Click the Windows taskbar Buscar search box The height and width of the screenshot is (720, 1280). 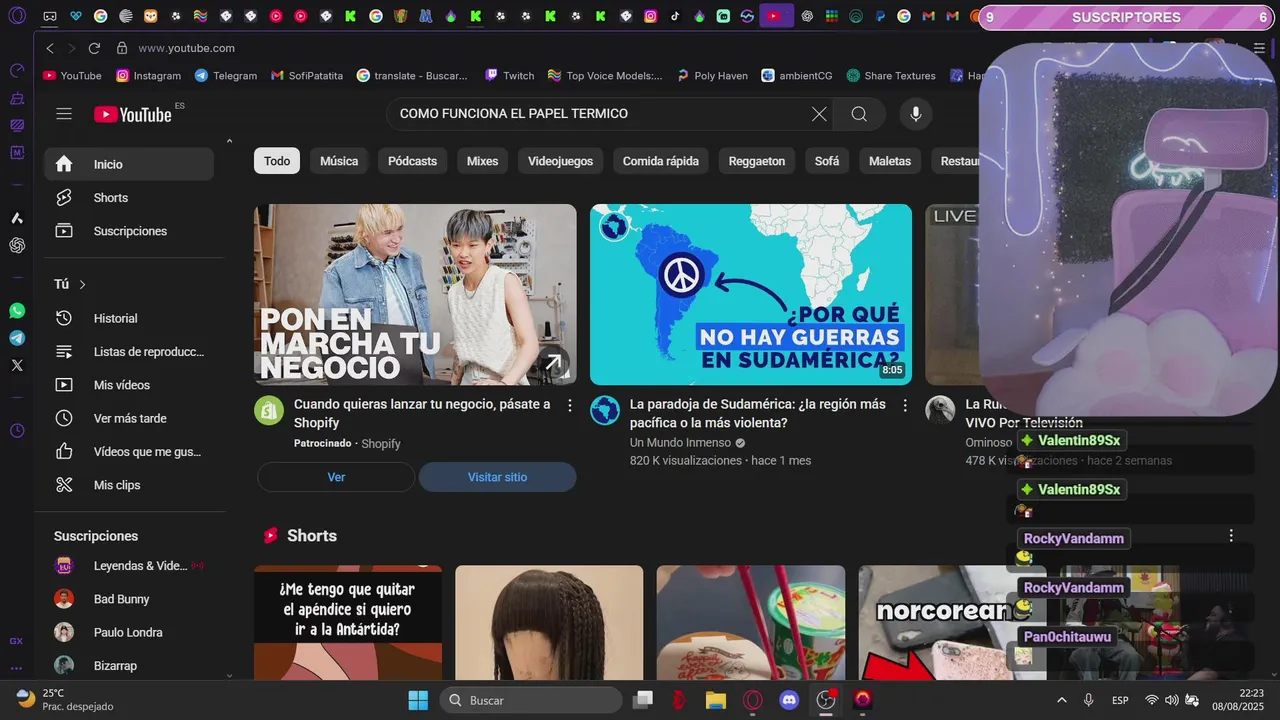531,700
